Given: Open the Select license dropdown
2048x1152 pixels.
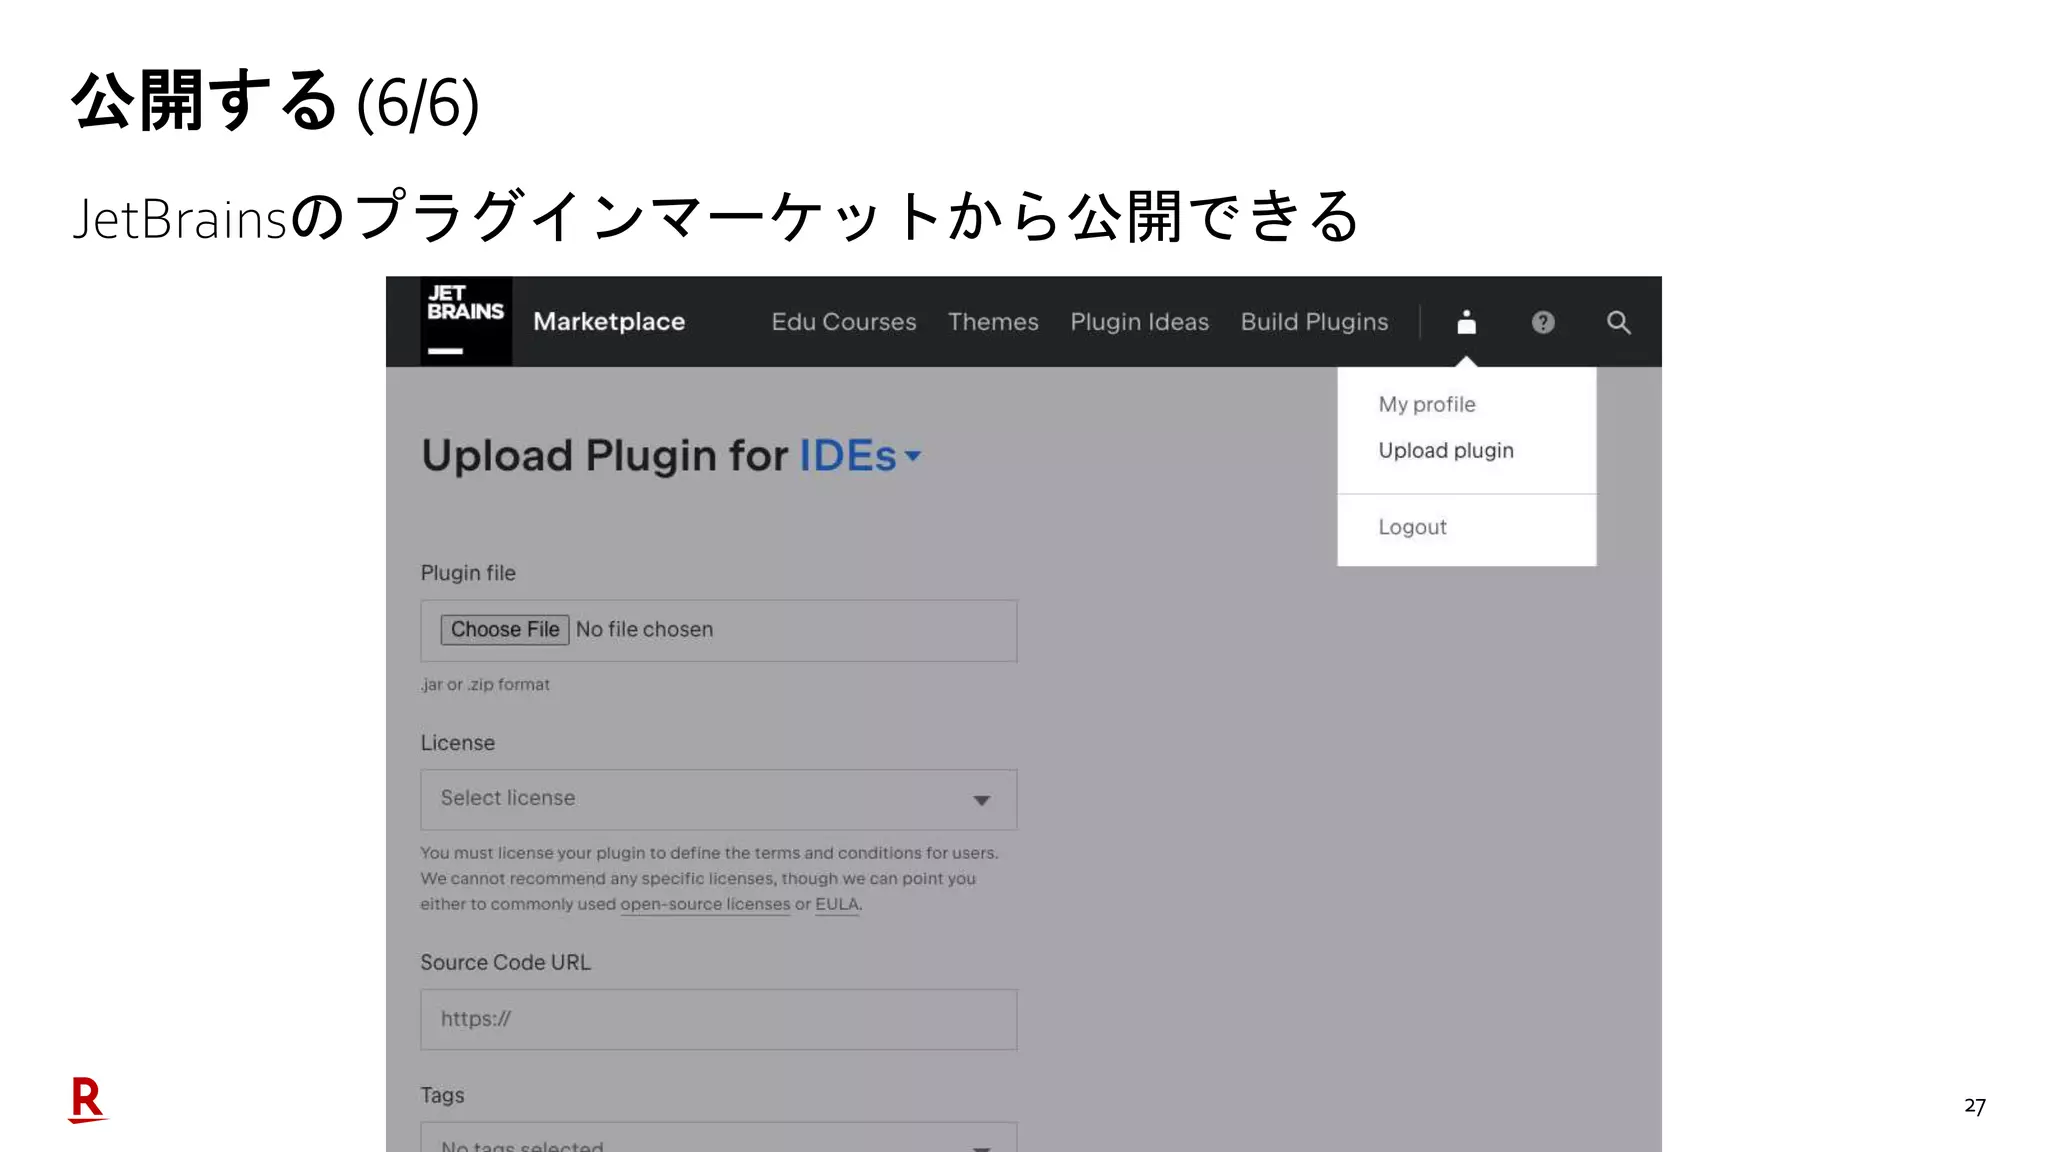Looking at the screenshot, I should [x=719, y=799].
